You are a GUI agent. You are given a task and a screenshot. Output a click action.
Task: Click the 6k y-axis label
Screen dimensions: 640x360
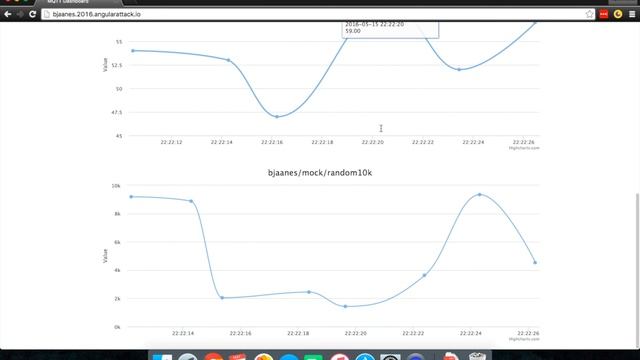(x=118, y=242)
